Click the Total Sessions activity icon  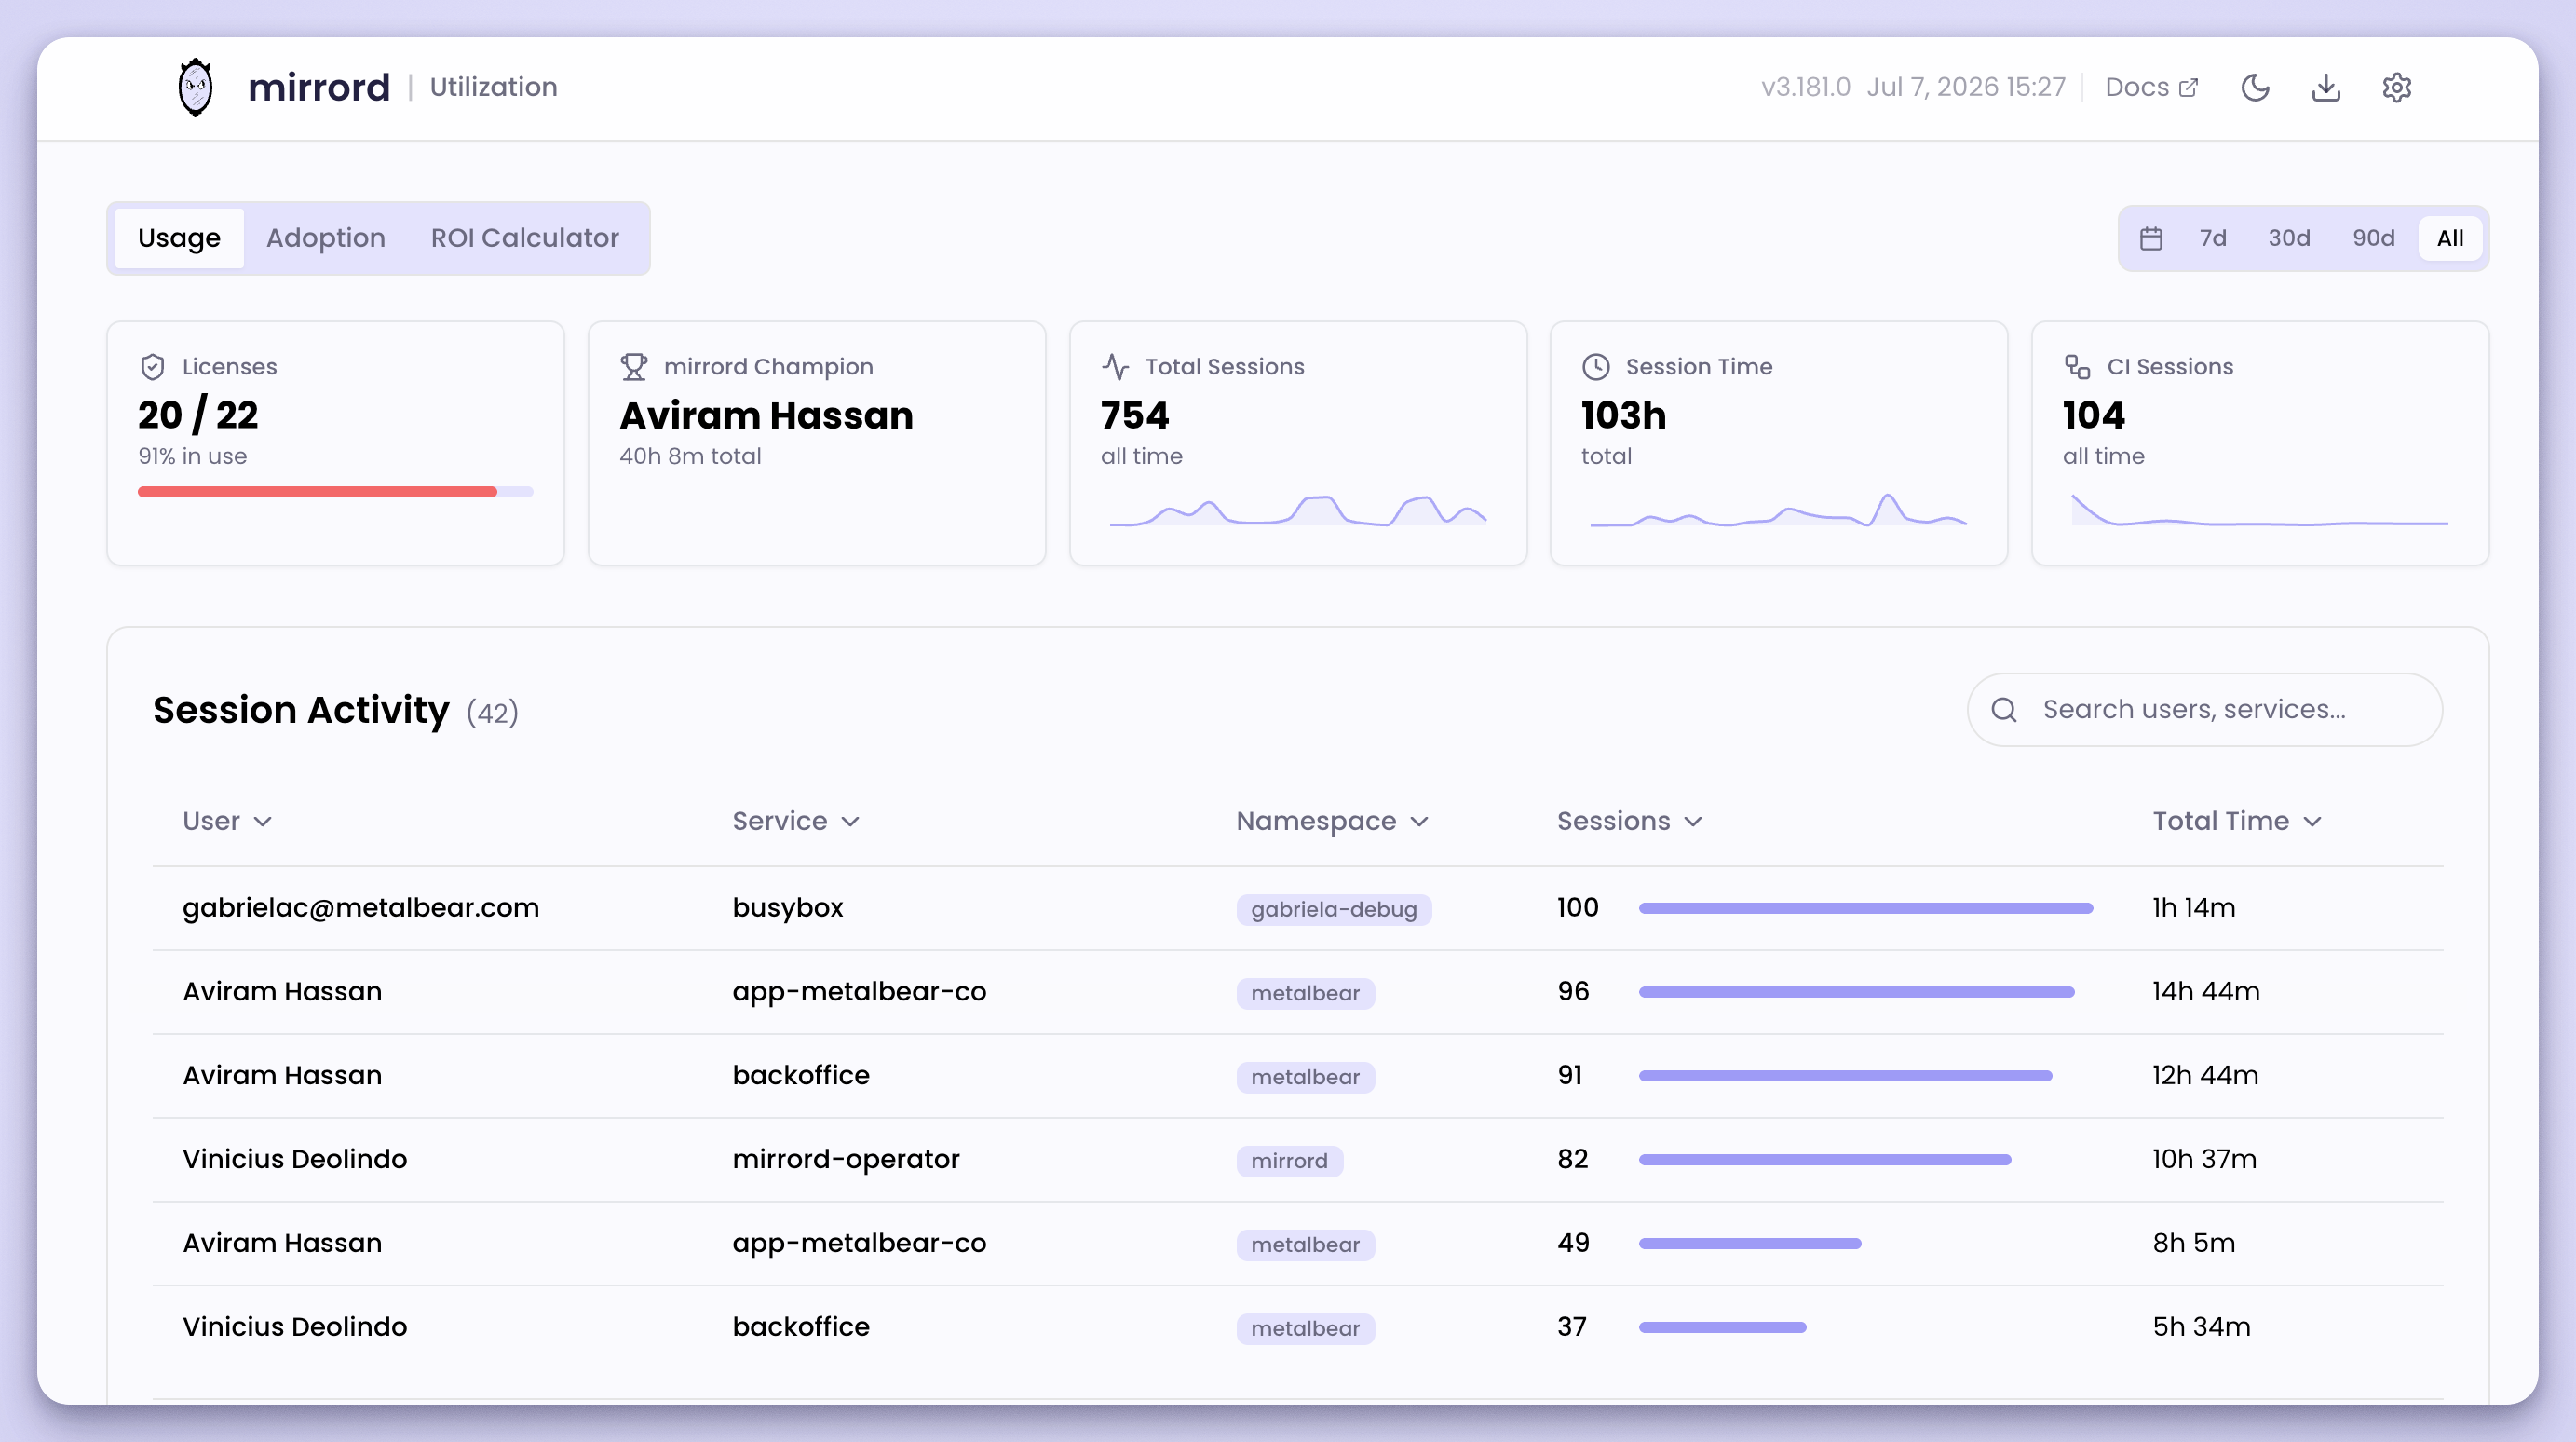tap(1115, 367)
